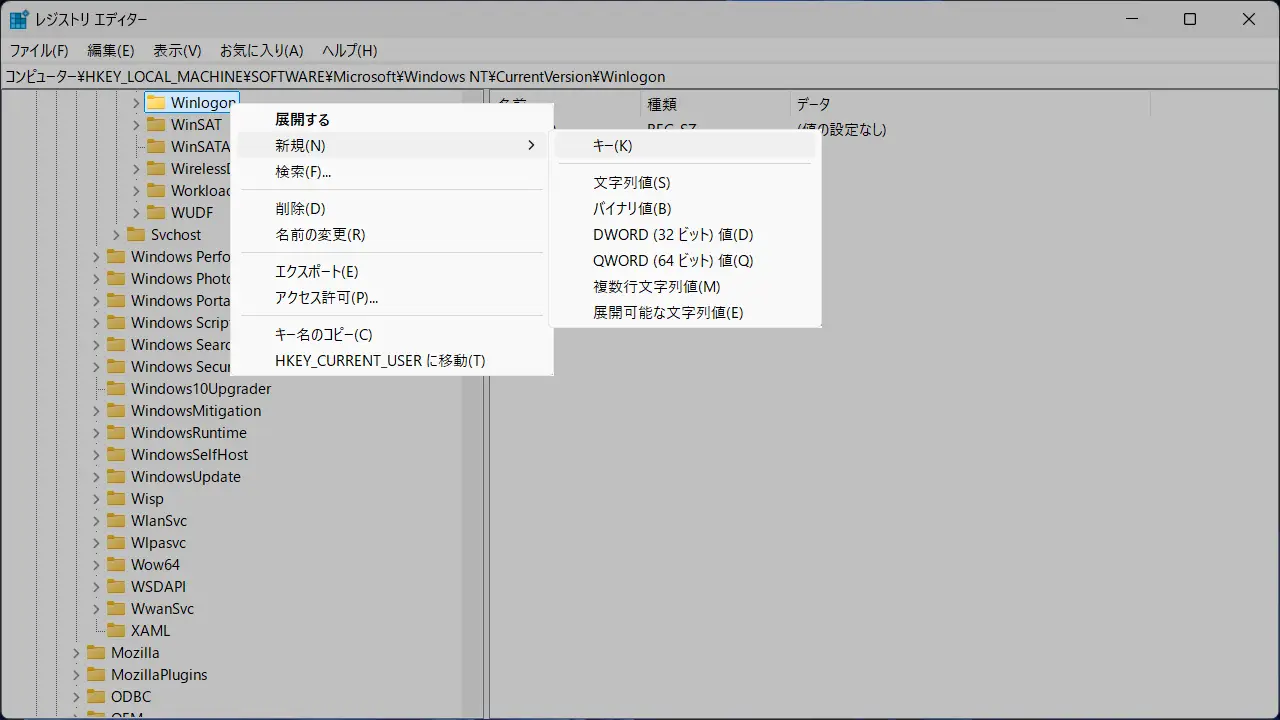This screenshot has width=1280, height=720.
Task: Click the Winlogon folder icon in tree
Action: tap(156, 103)
